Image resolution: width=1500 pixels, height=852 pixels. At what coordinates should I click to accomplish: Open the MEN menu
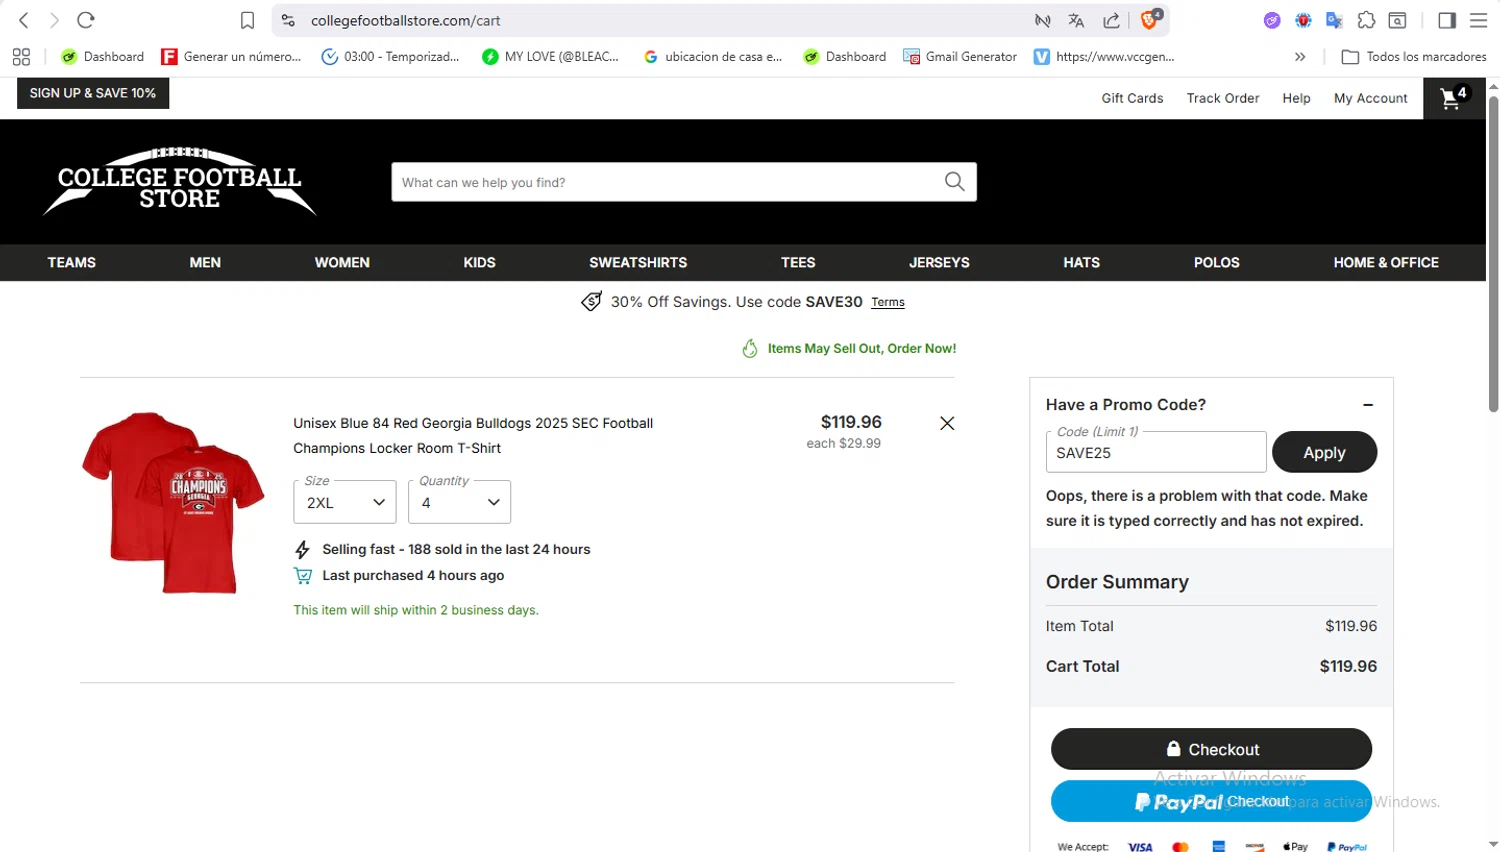pyautogui.click(x=205, y=262)
